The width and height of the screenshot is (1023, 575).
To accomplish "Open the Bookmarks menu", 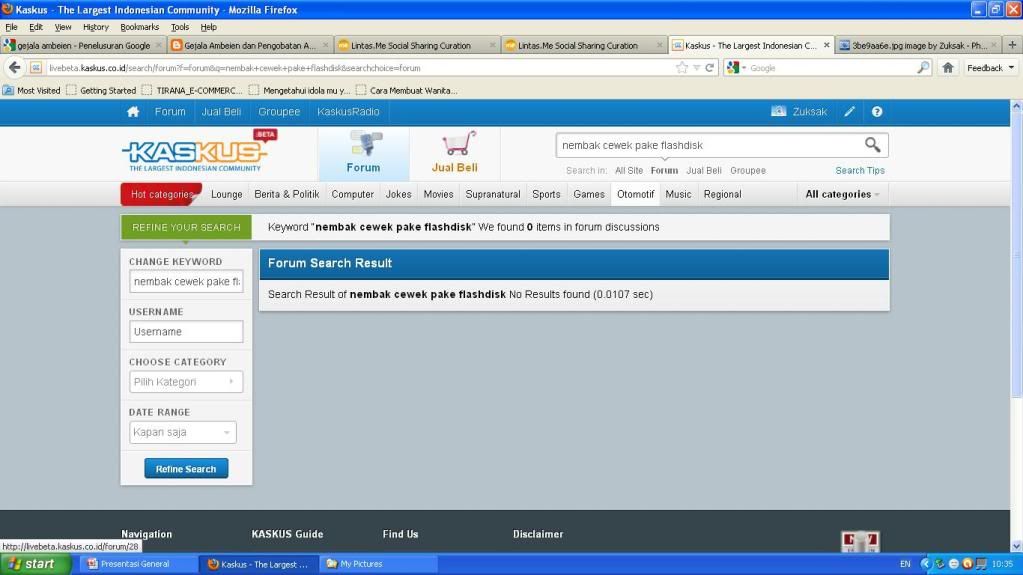I will tap(140, 27).
